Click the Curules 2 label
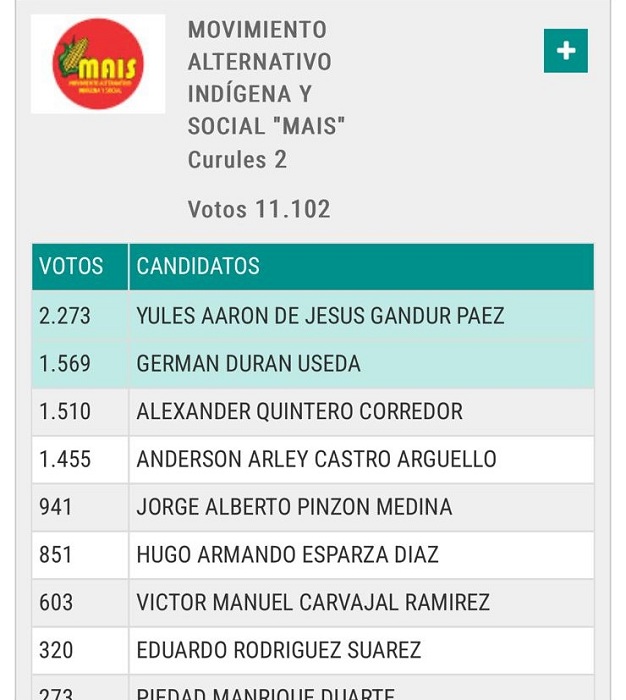Image resolution: width=626 pixels, height=700 pixels. 237,160
